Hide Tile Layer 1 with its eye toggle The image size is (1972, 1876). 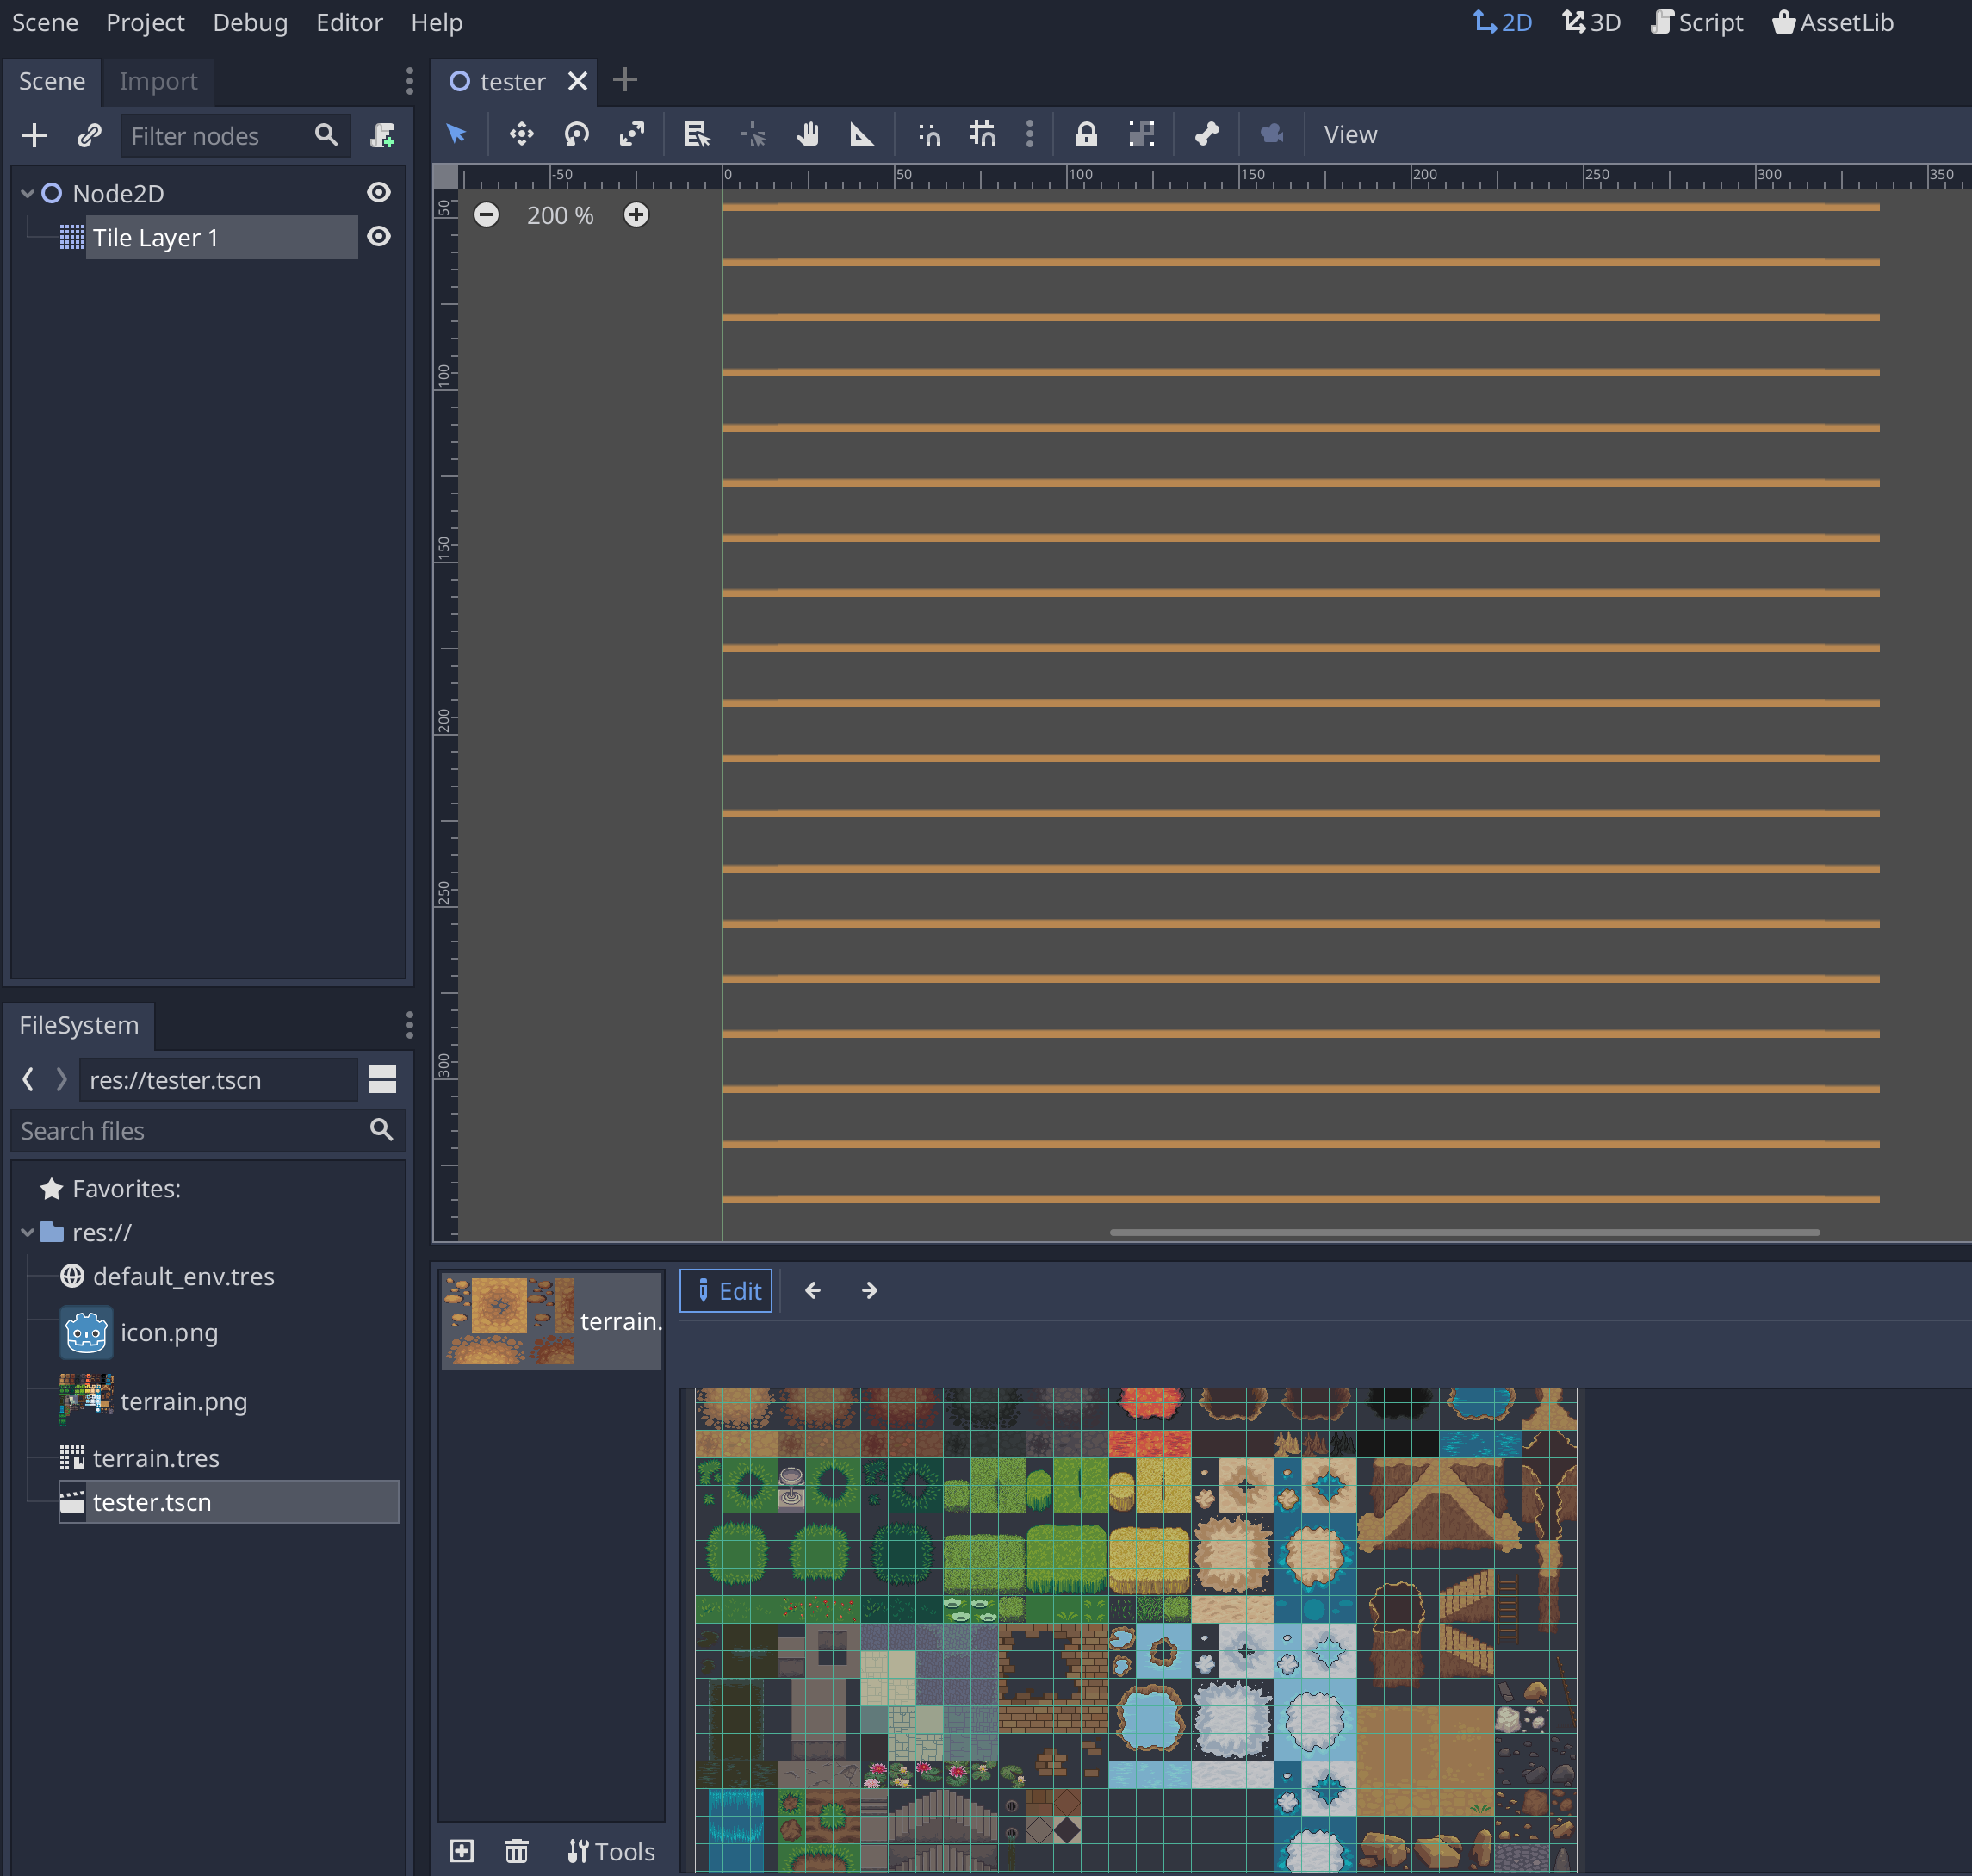(379, 237)
